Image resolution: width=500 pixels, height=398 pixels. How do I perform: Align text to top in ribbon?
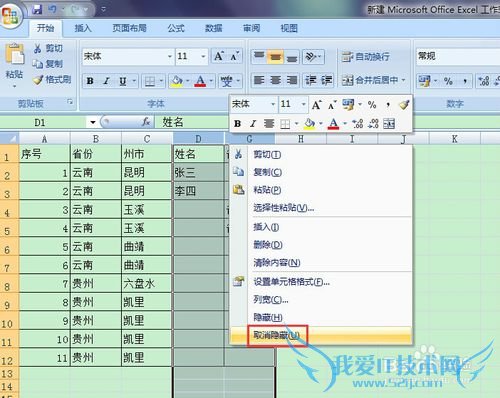(x=259, y=56)
